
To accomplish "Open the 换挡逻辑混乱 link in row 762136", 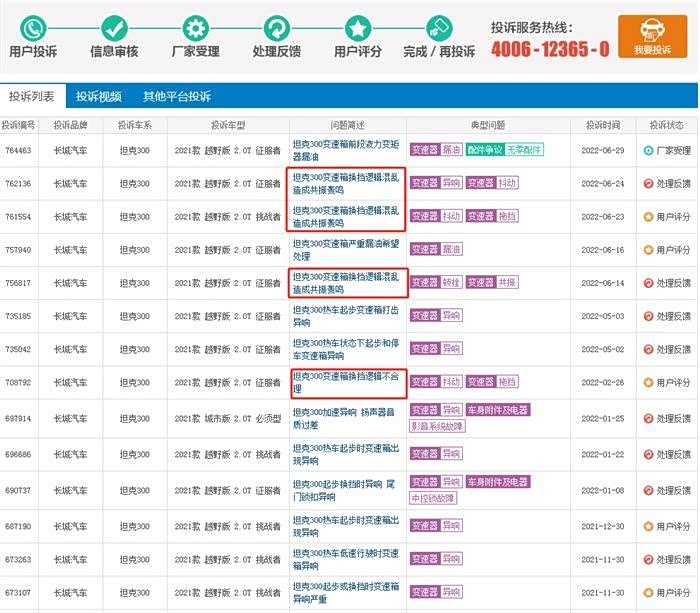I will (346, 183).
